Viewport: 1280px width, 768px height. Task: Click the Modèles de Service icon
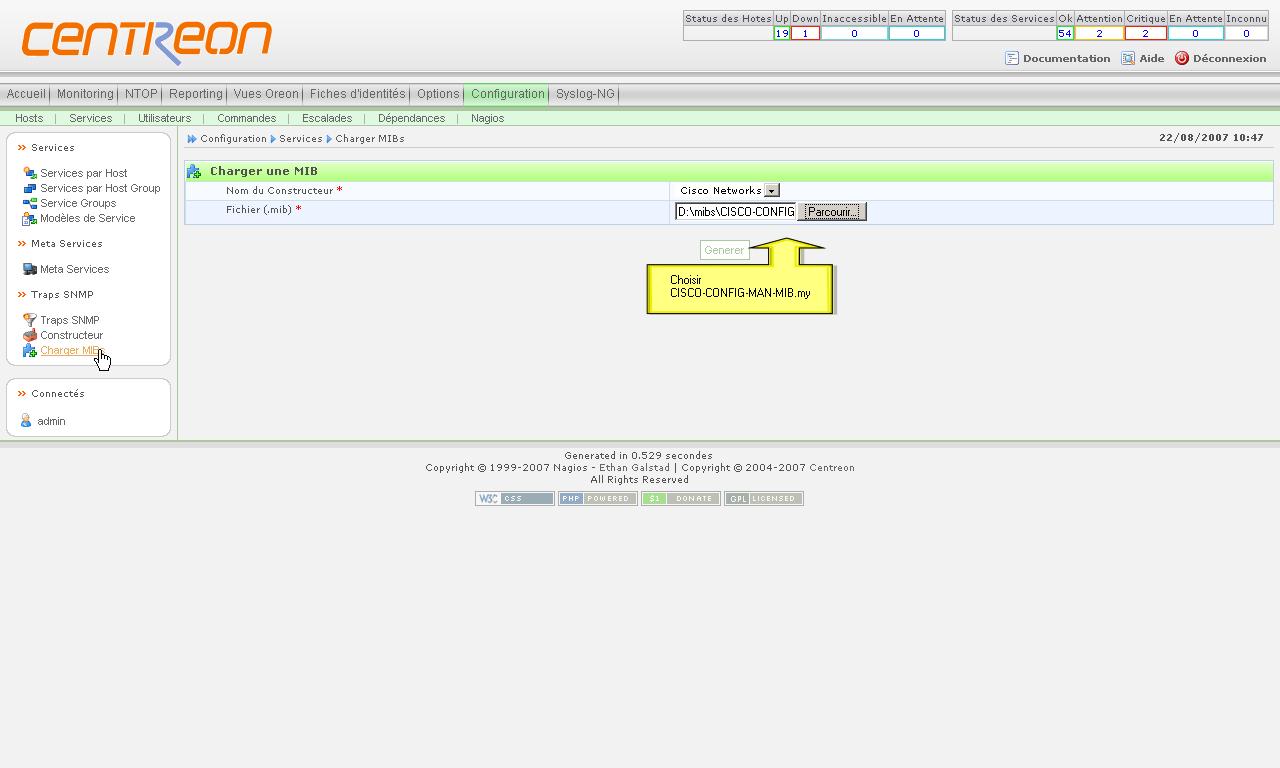pos(30,218)
